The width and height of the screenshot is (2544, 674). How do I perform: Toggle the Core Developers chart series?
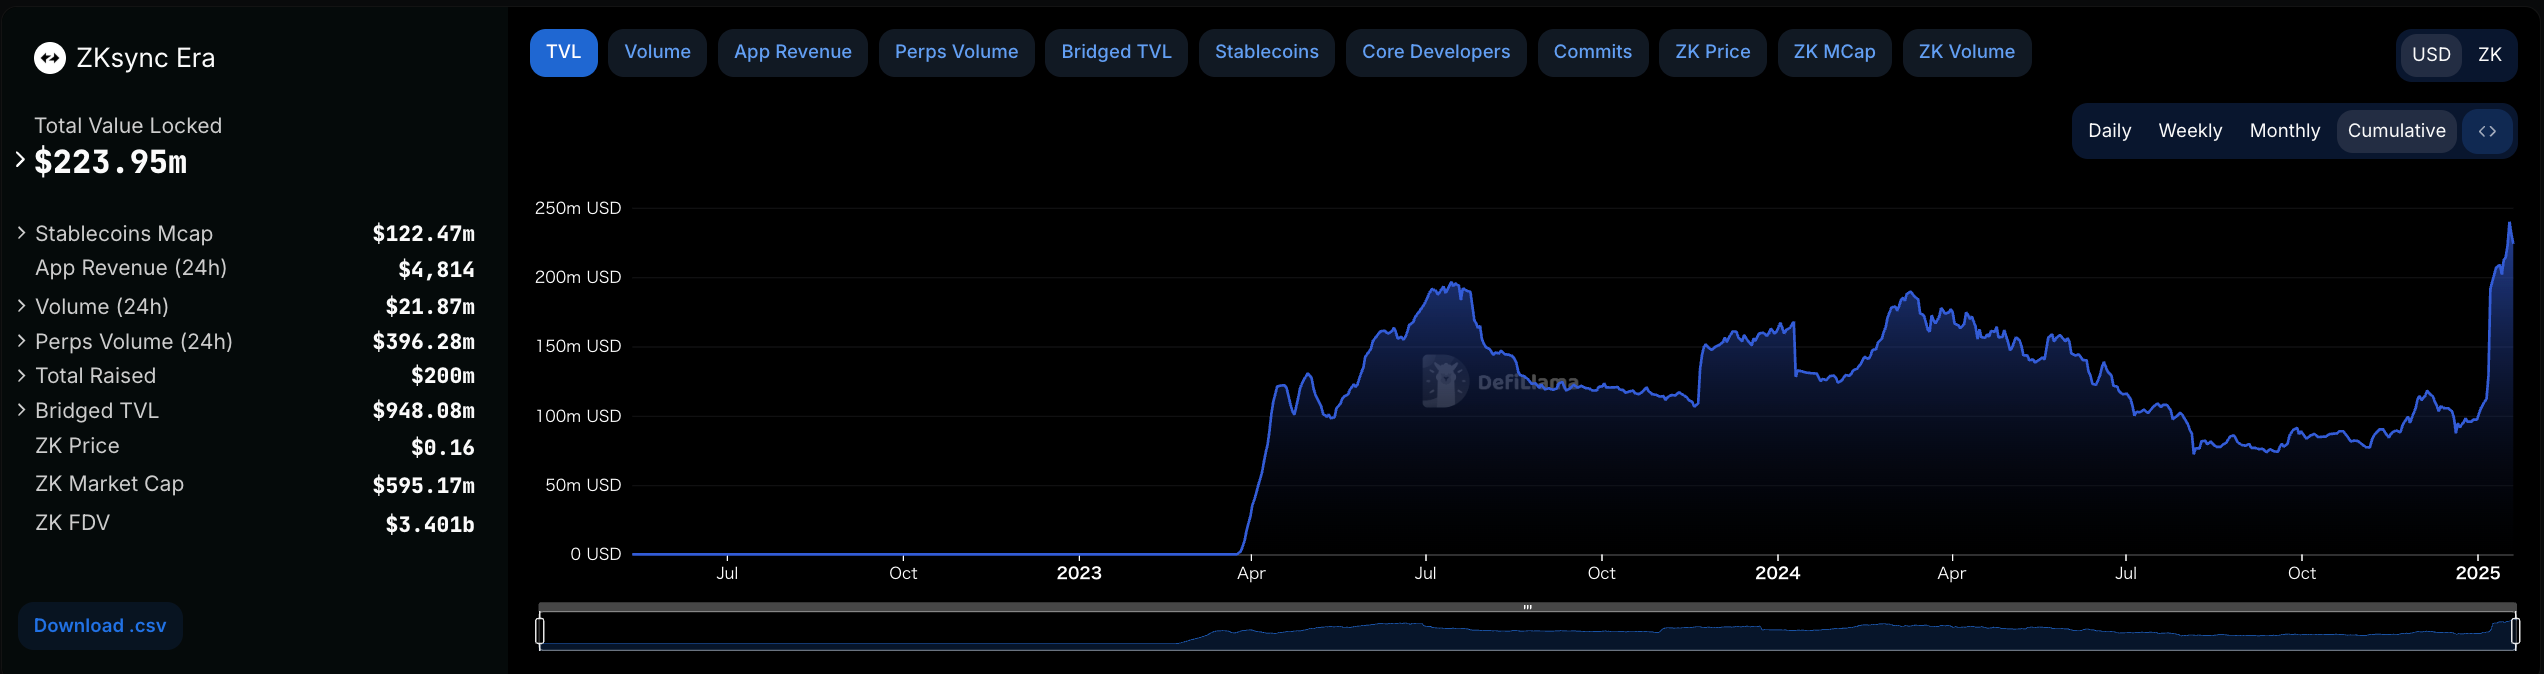tap(1436, 52)
